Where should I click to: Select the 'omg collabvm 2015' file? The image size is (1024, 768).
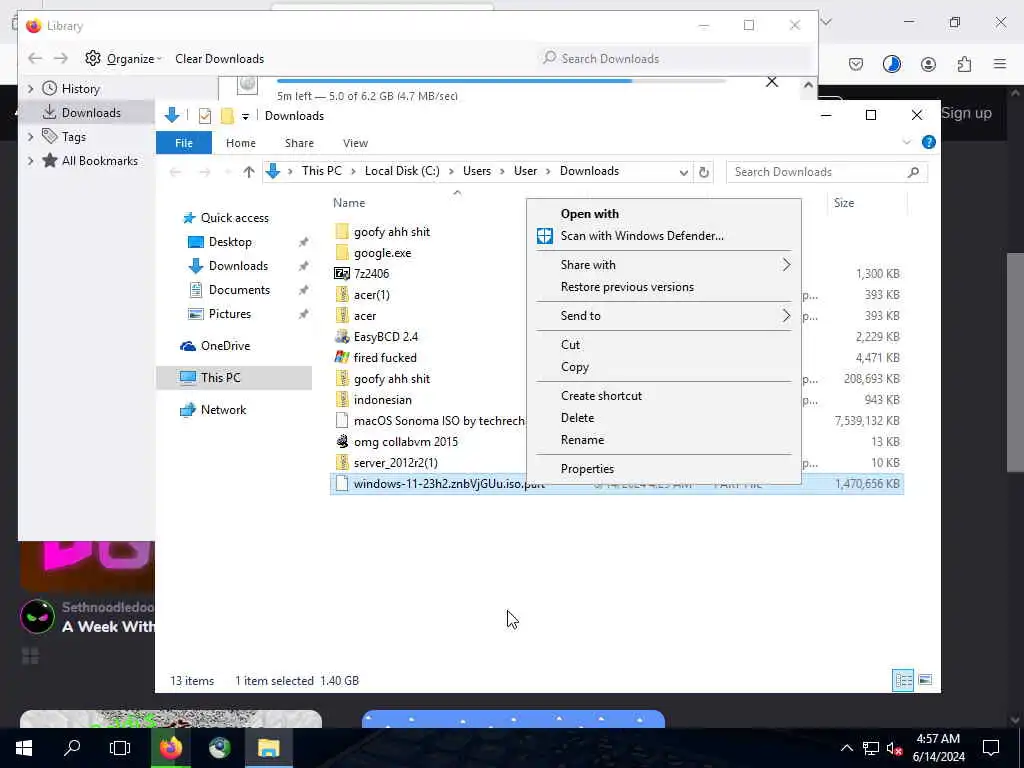click(406, 442)
